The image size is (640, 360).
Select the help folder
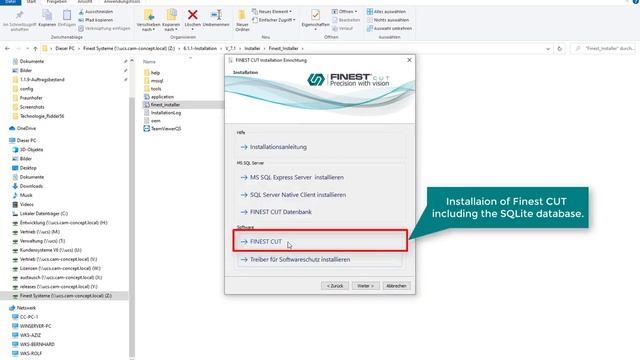152,73
